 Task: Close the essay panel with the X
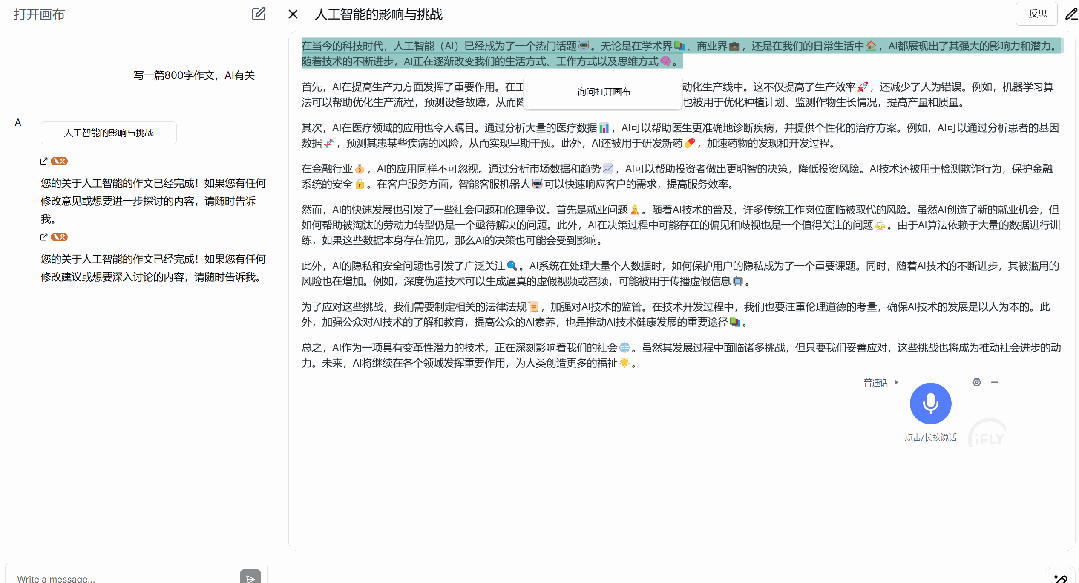pyautogui.click(x=291, y=14)
